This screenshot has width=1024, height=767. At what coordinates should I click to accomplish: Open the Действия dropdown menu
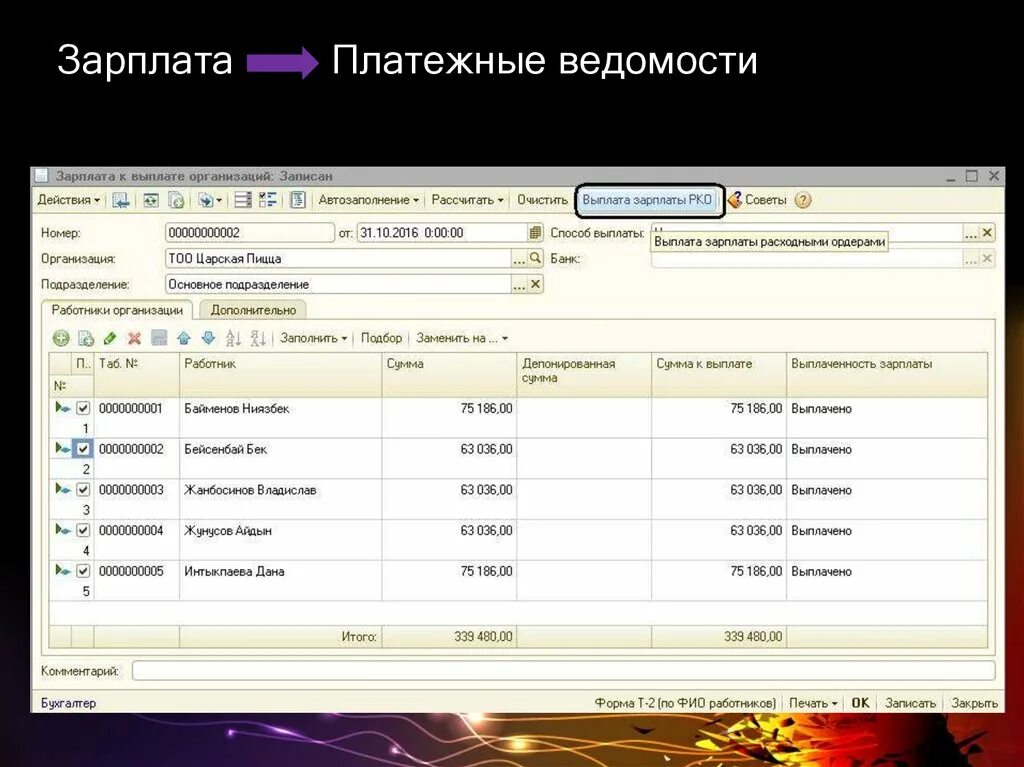tap(69, 200)
